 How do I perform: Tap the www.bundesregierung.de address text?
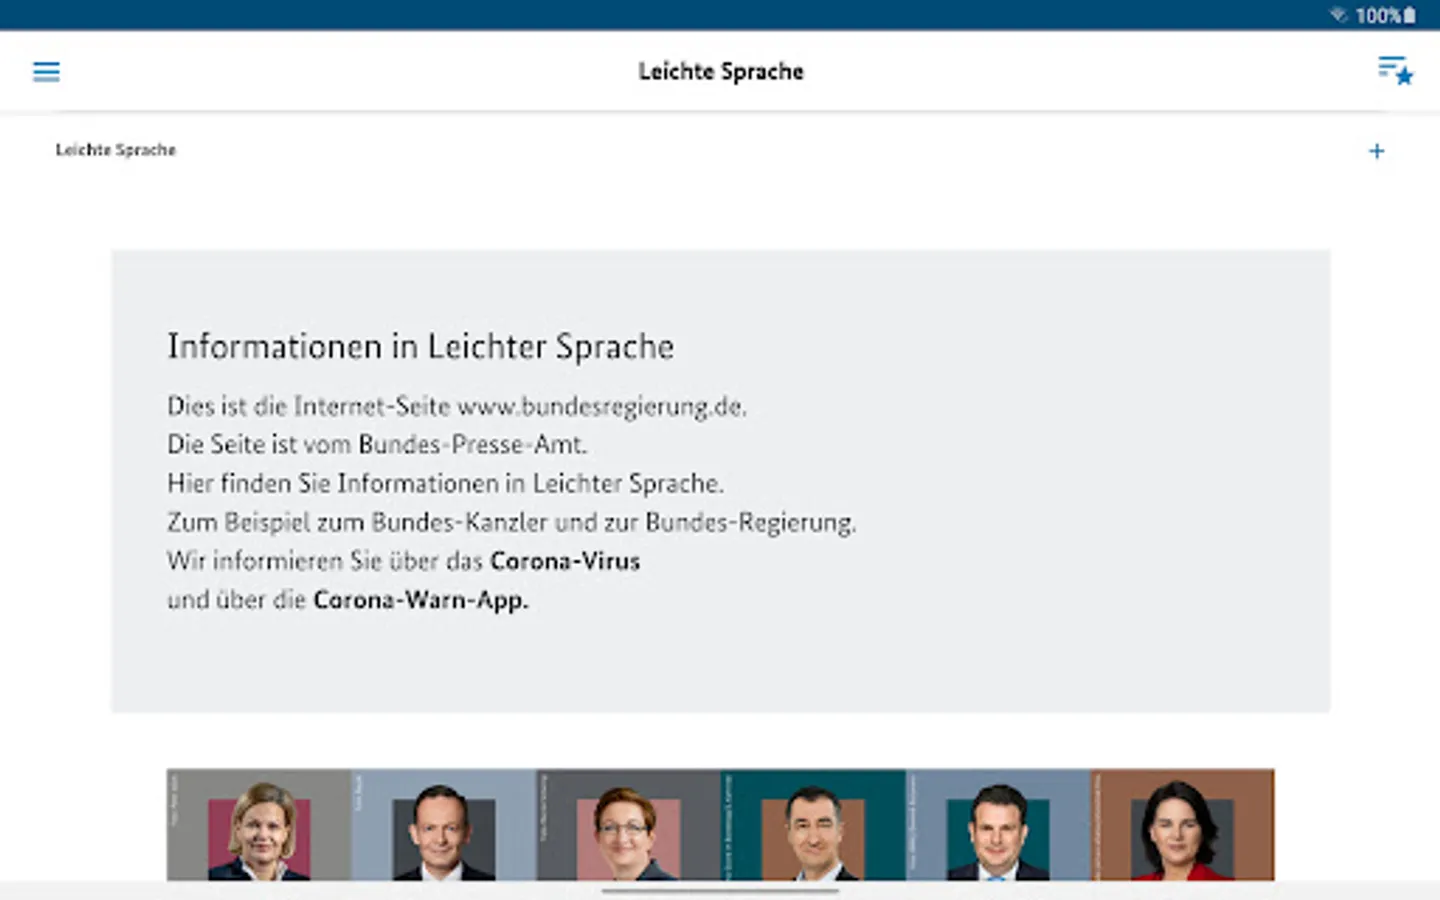pyautogui.click(x=601, y=406)
